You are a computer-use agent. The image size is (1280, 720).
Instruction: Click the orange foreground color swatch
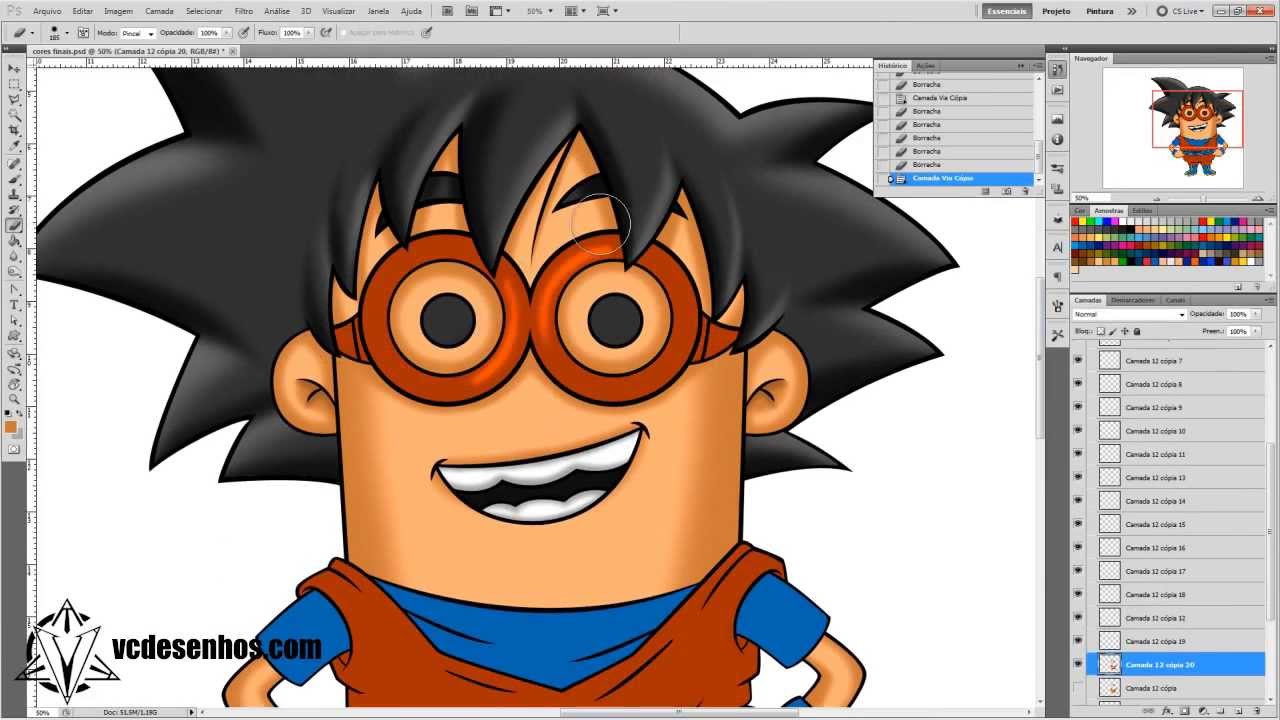(x=11, y=427)
